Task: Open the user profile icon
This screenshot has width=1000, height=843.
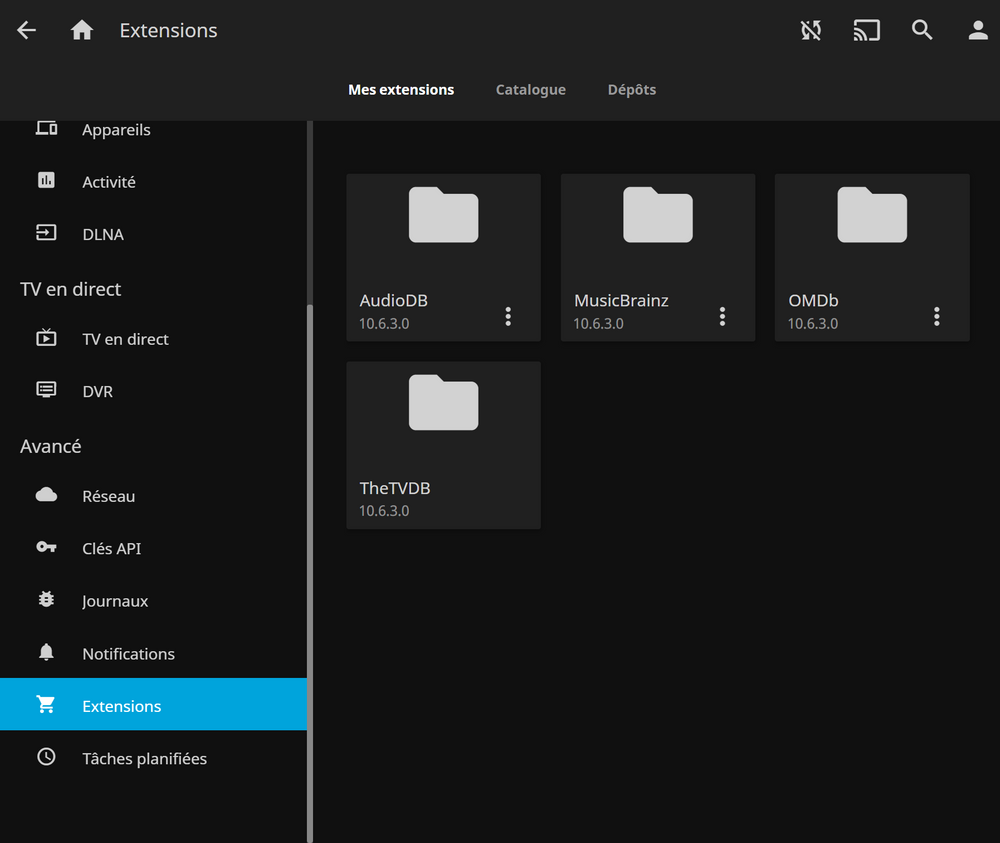Action: 978,31
